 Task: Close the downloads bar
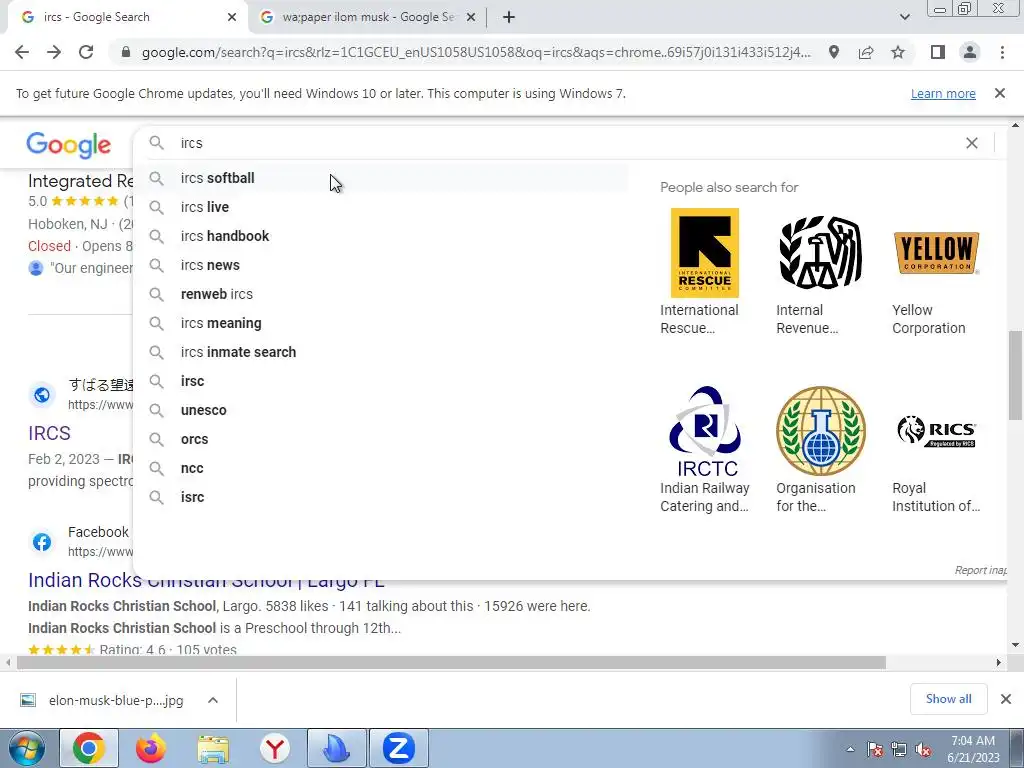pos(1006,699)
